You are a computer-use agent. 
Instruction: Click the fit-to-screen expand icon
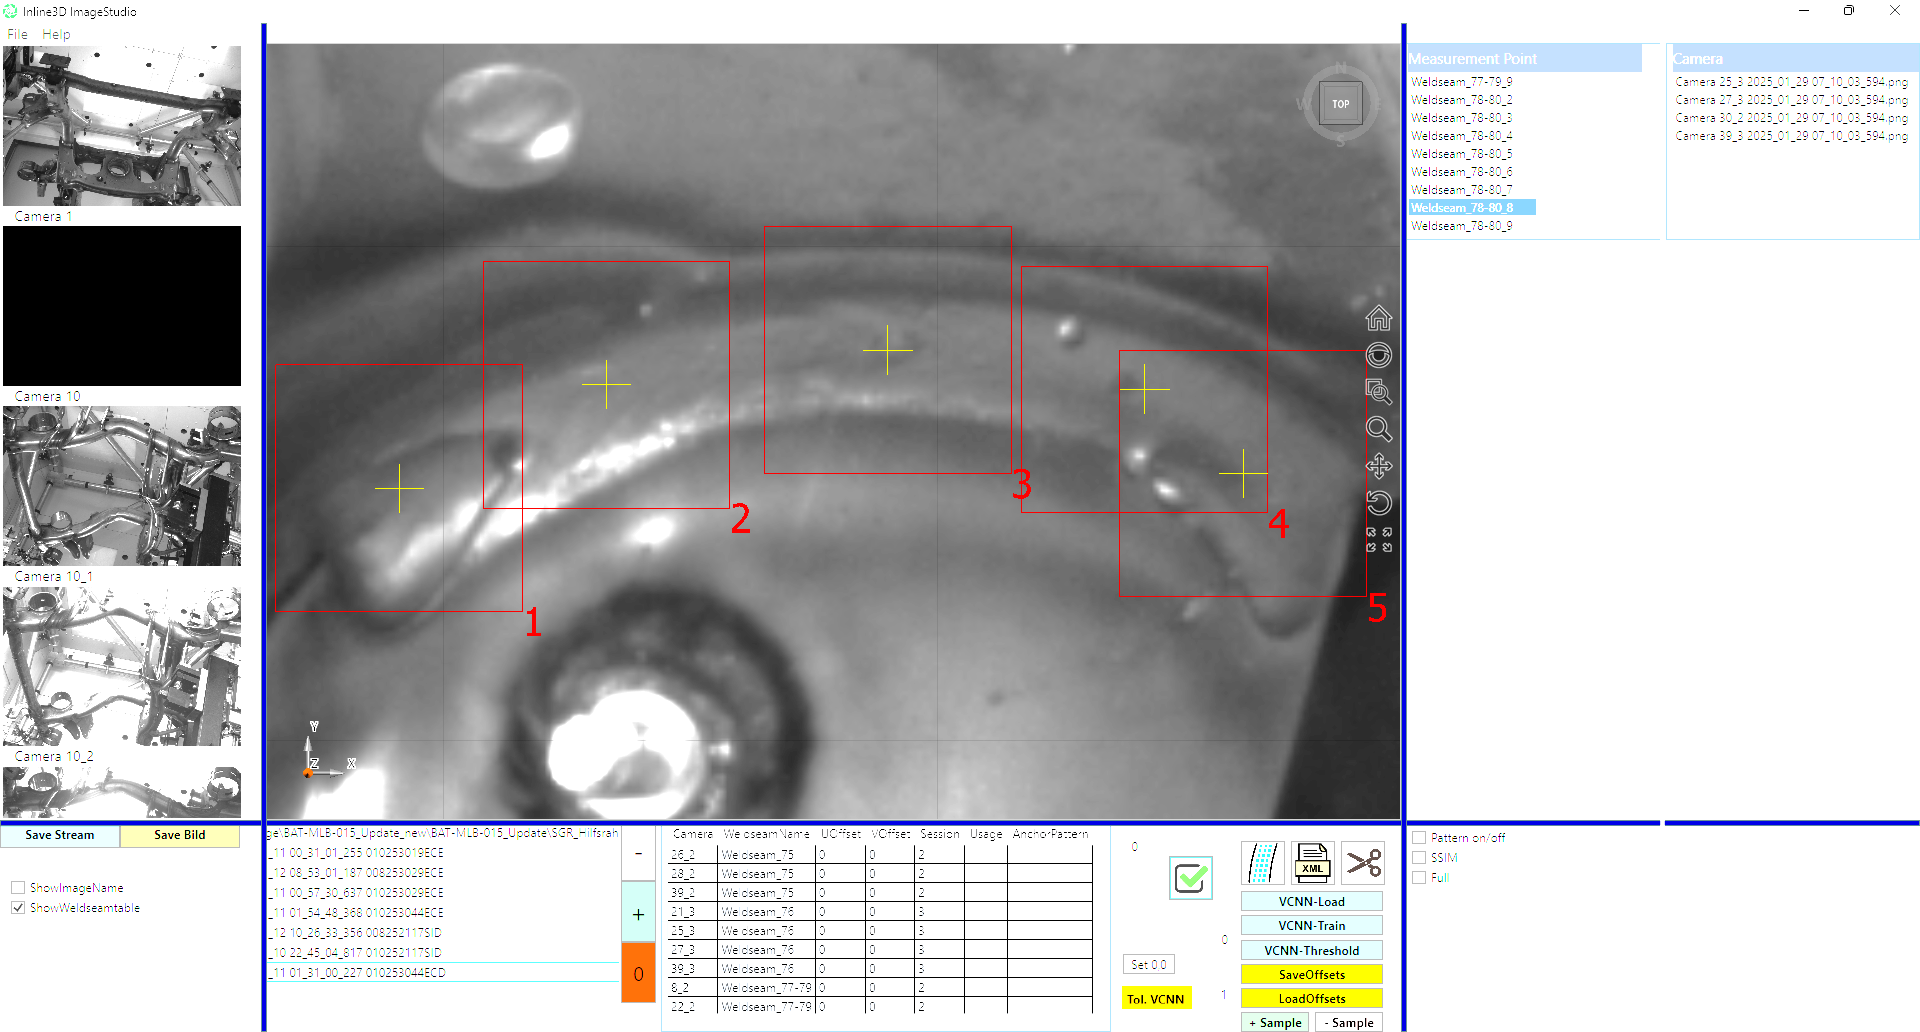point(1378,540)
